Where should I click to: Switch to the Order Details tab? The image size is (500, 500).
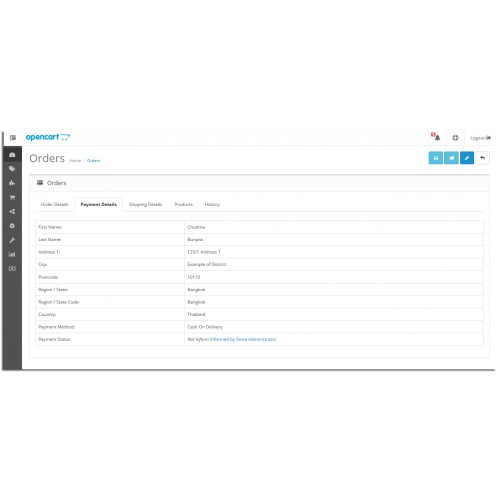click(x=54, y=204)
